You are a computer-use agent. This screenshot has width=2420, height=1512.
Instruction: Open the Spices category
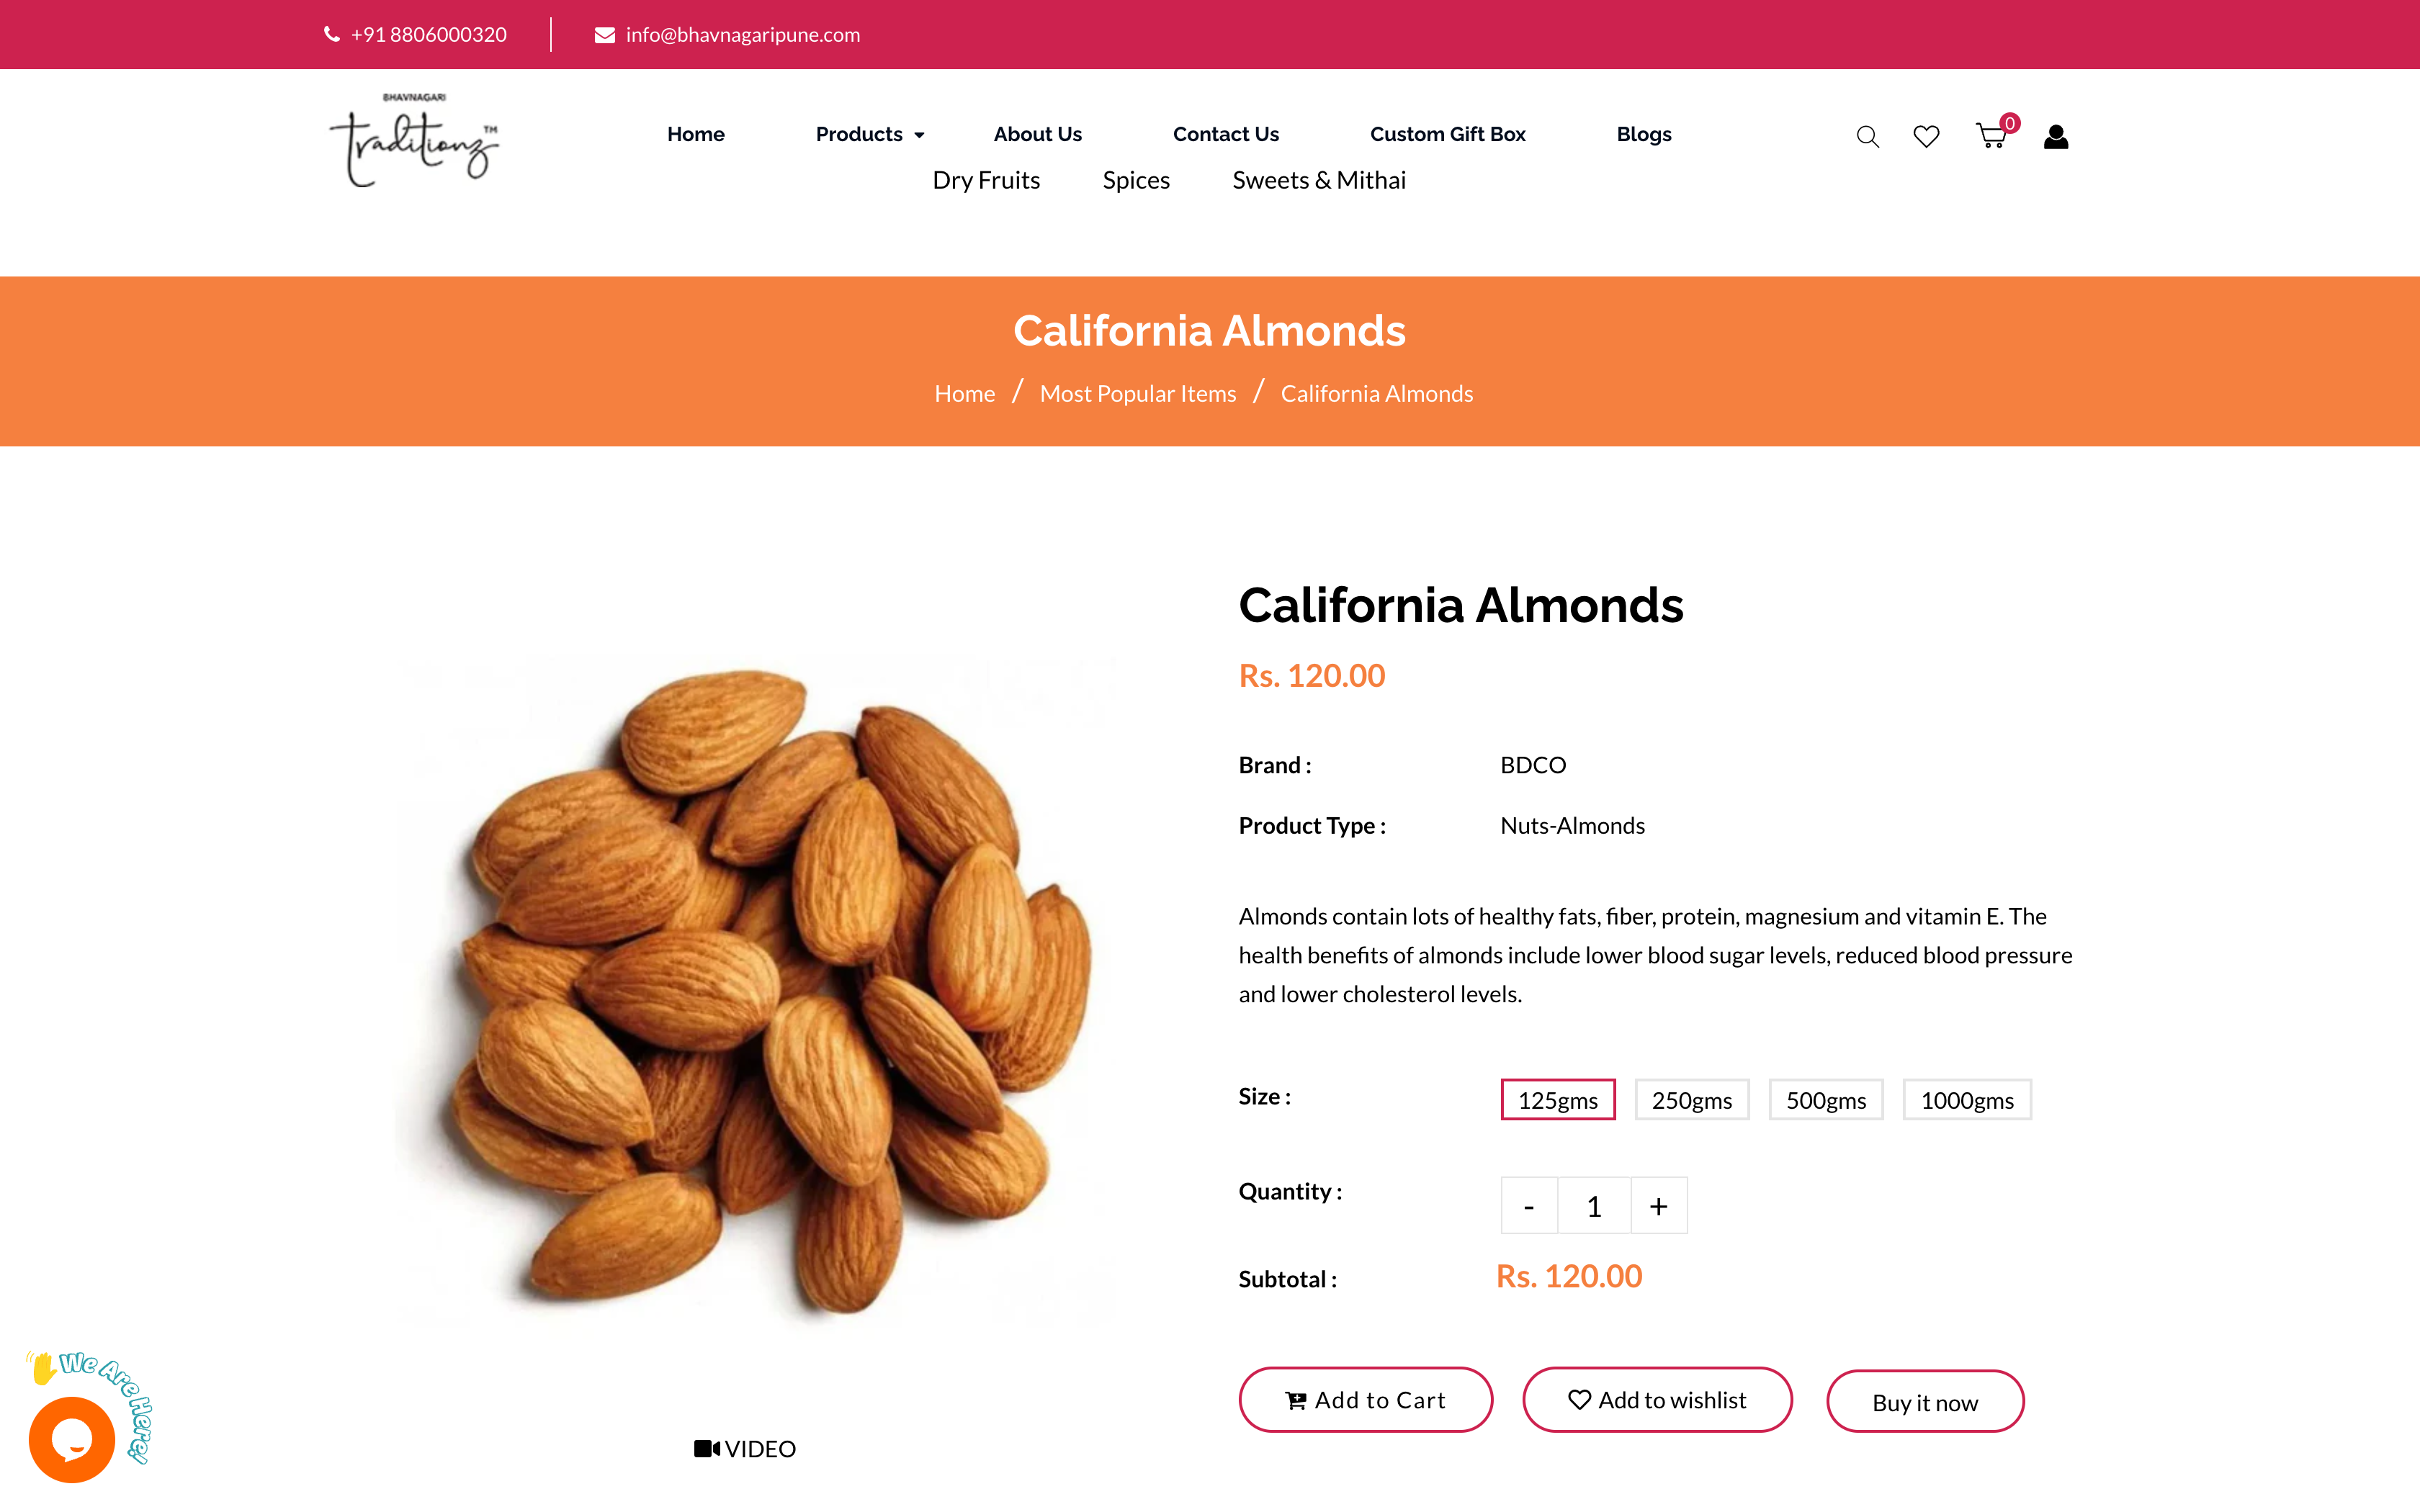1136,180
